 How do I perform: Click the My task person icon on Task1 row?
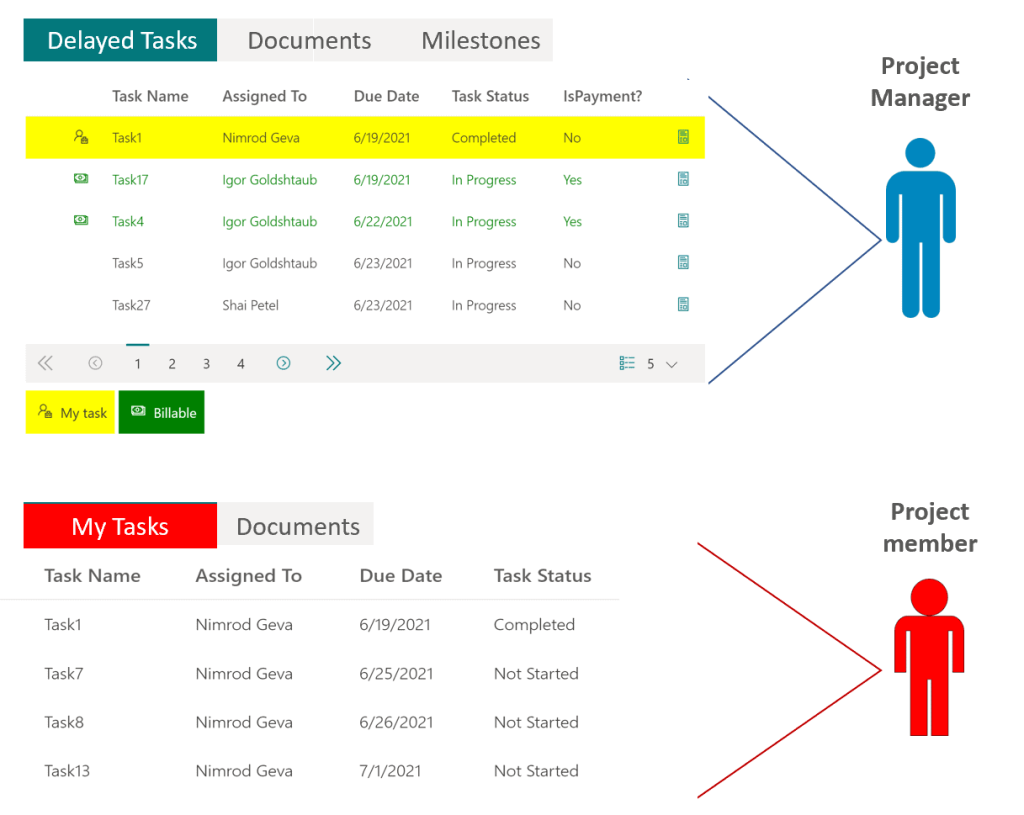pos(80,137)
